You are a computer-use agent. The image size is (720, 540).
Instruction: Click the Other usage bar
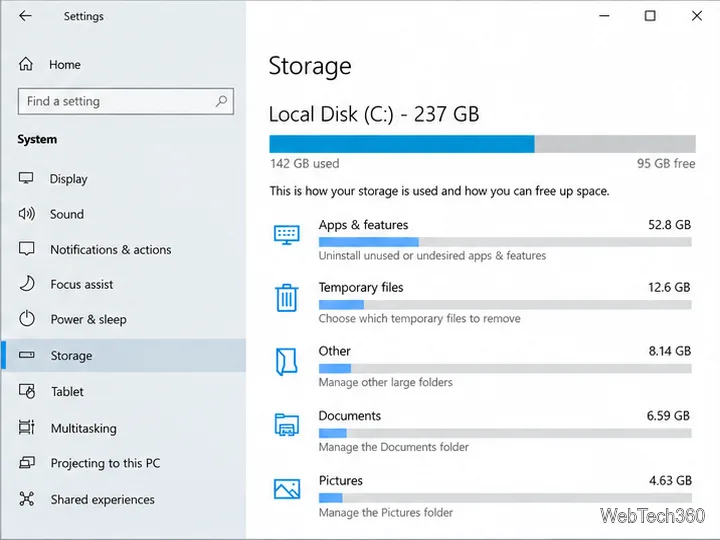click(x=505, y=368)
